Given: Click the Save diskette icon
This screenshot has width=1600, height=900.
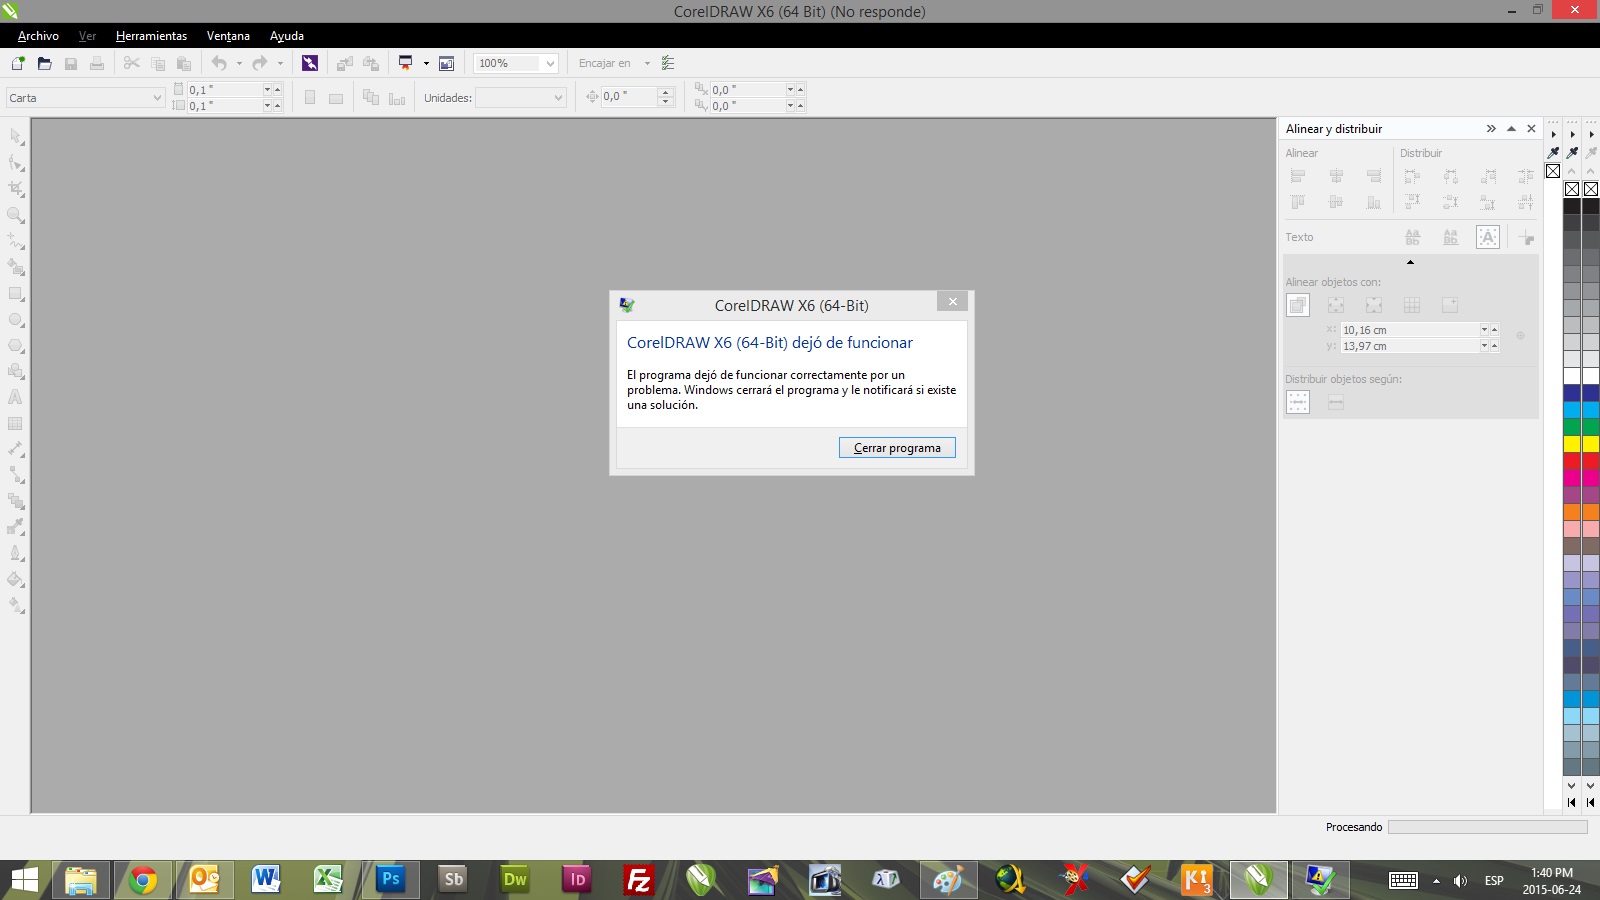Looking at the screenshot, I should click(x=71, y=63).
